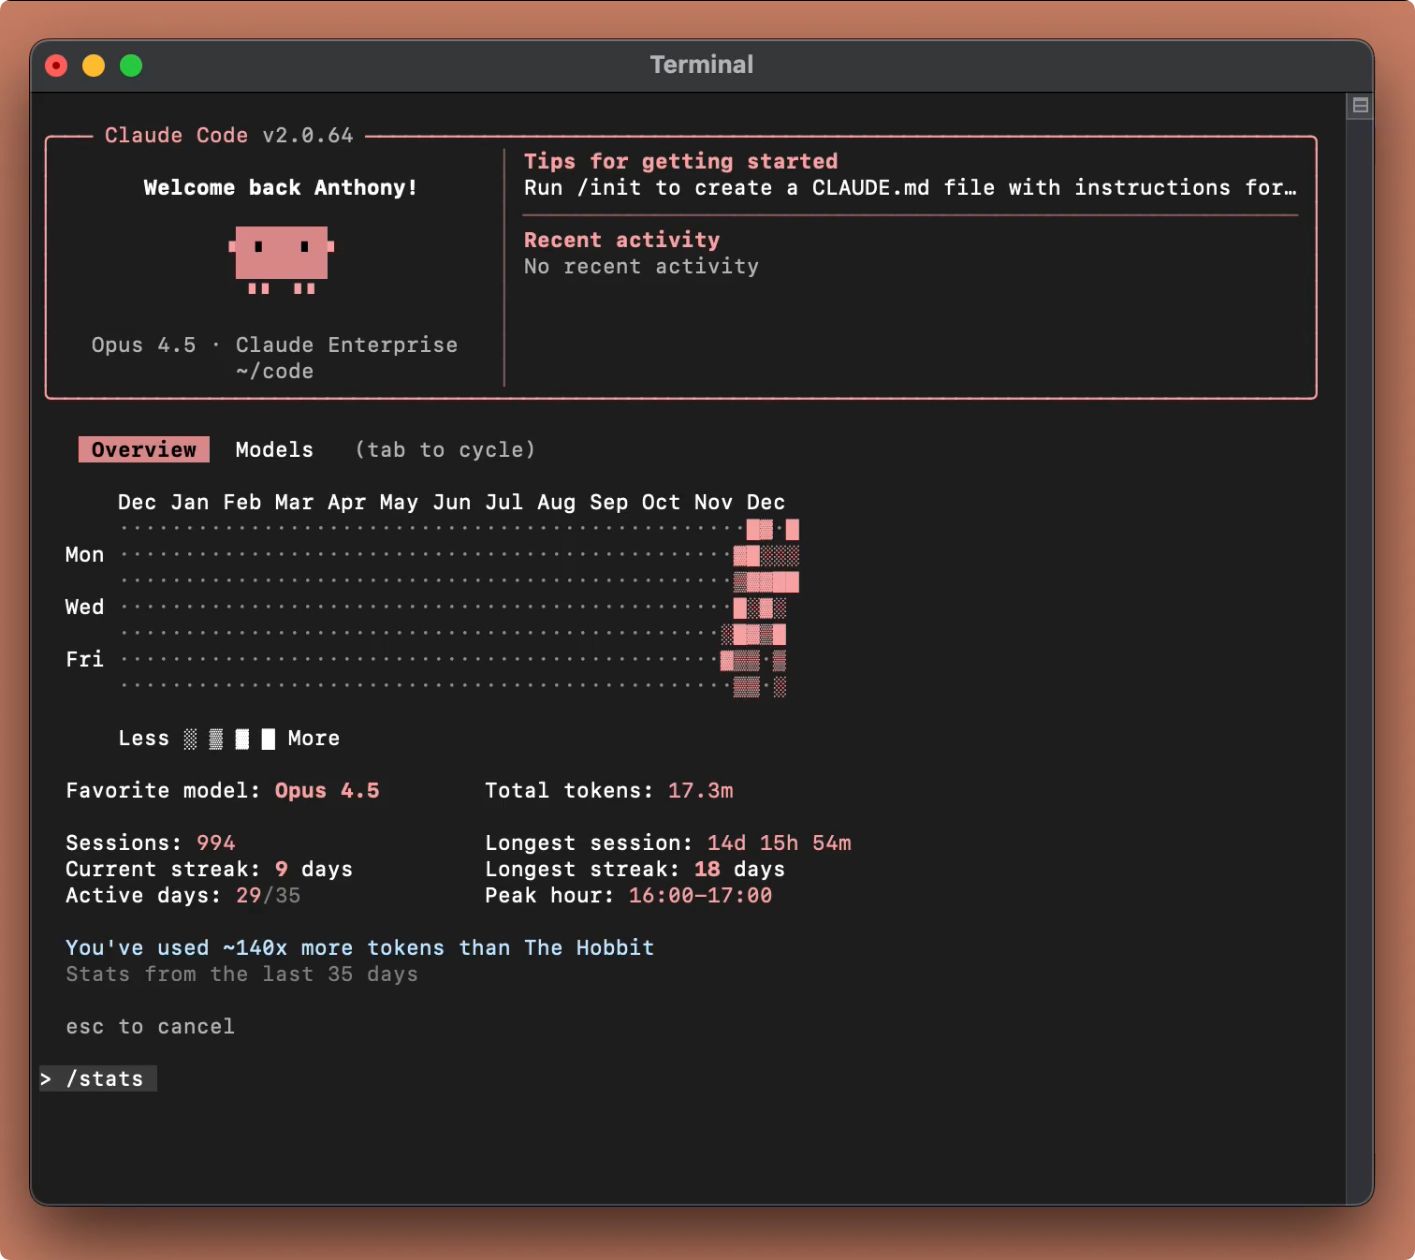
Task: Click the Active days value 29/35
Action: pos(268,895)
